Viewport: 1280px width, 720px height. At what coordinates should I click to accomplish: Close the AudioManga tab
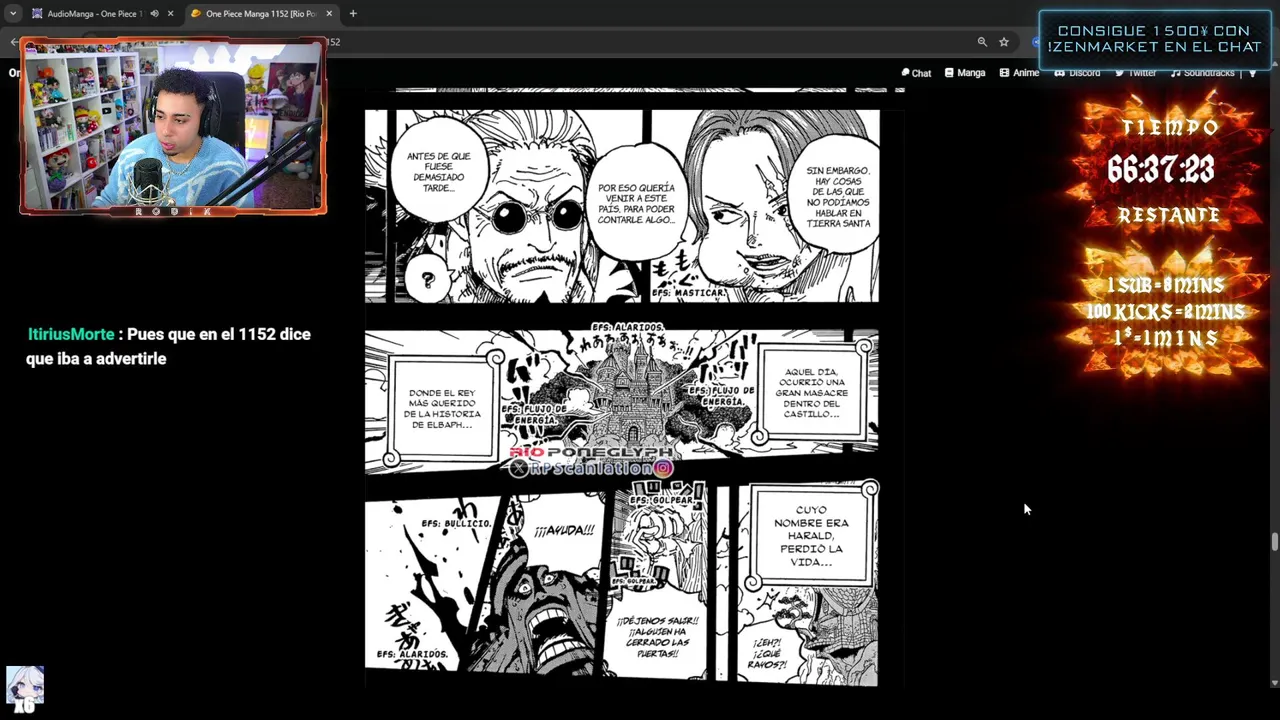coord(170,14)
